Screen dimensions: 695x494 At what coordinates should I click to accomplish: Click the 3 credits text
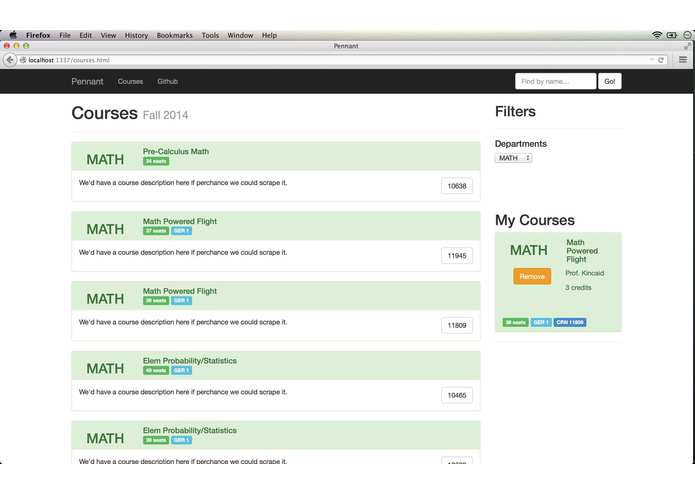(578, 288)
